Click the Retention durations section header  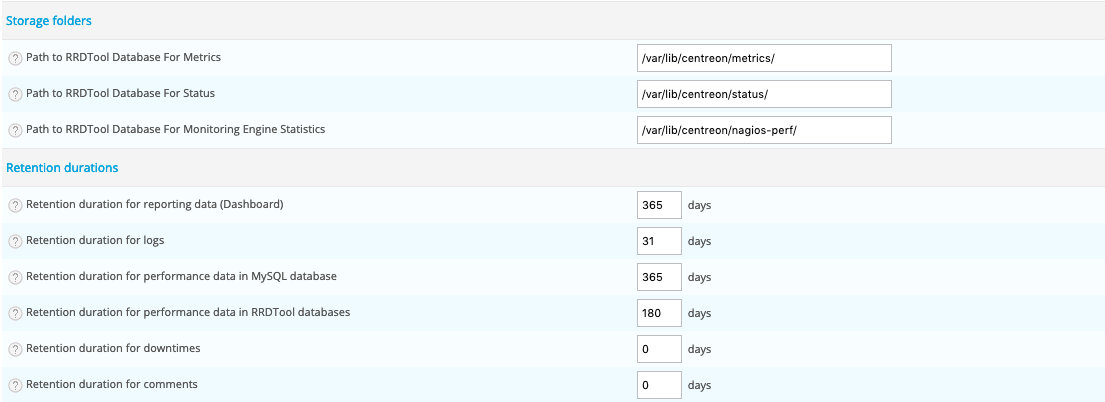pos(62,168)
